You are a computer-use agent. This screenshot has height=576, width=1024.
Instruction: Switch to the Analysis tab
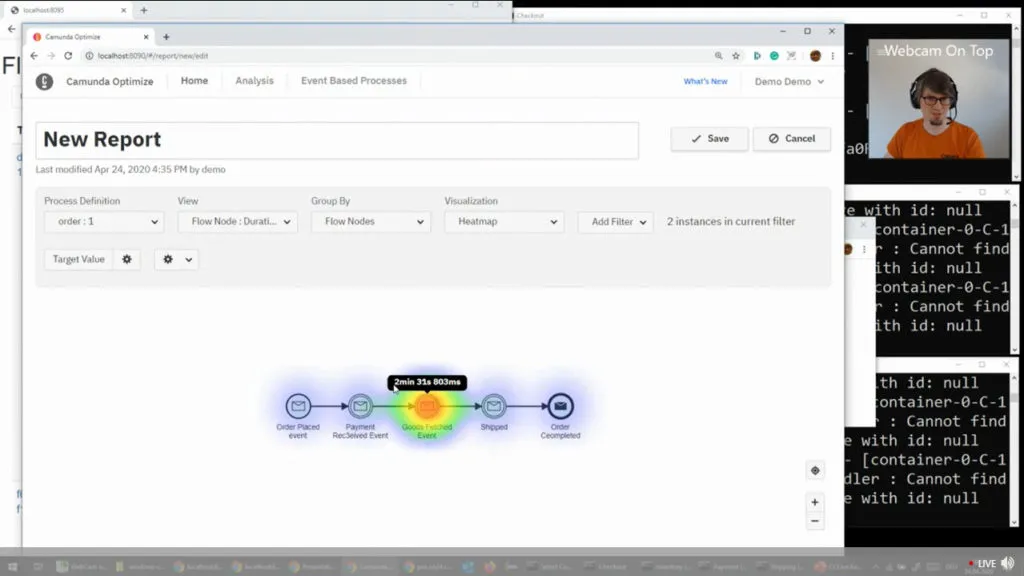click(255, 81)
